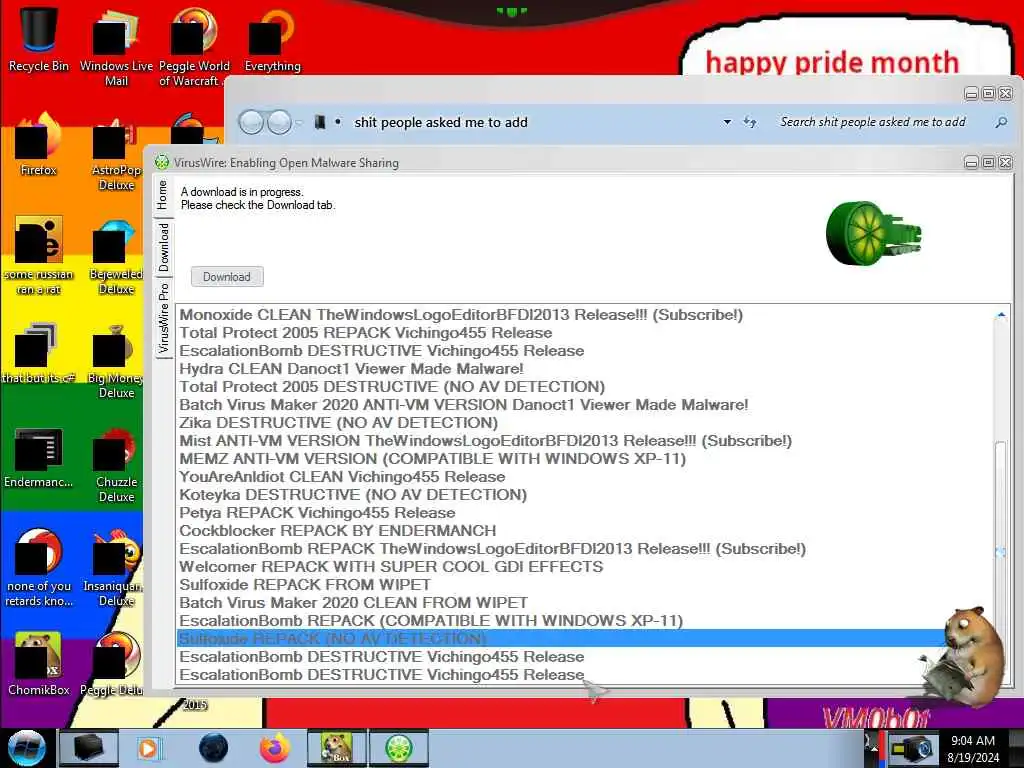Click the black folder taskbar button
This screenshot has width=1024, height=768.
click(x=89, y=748)
